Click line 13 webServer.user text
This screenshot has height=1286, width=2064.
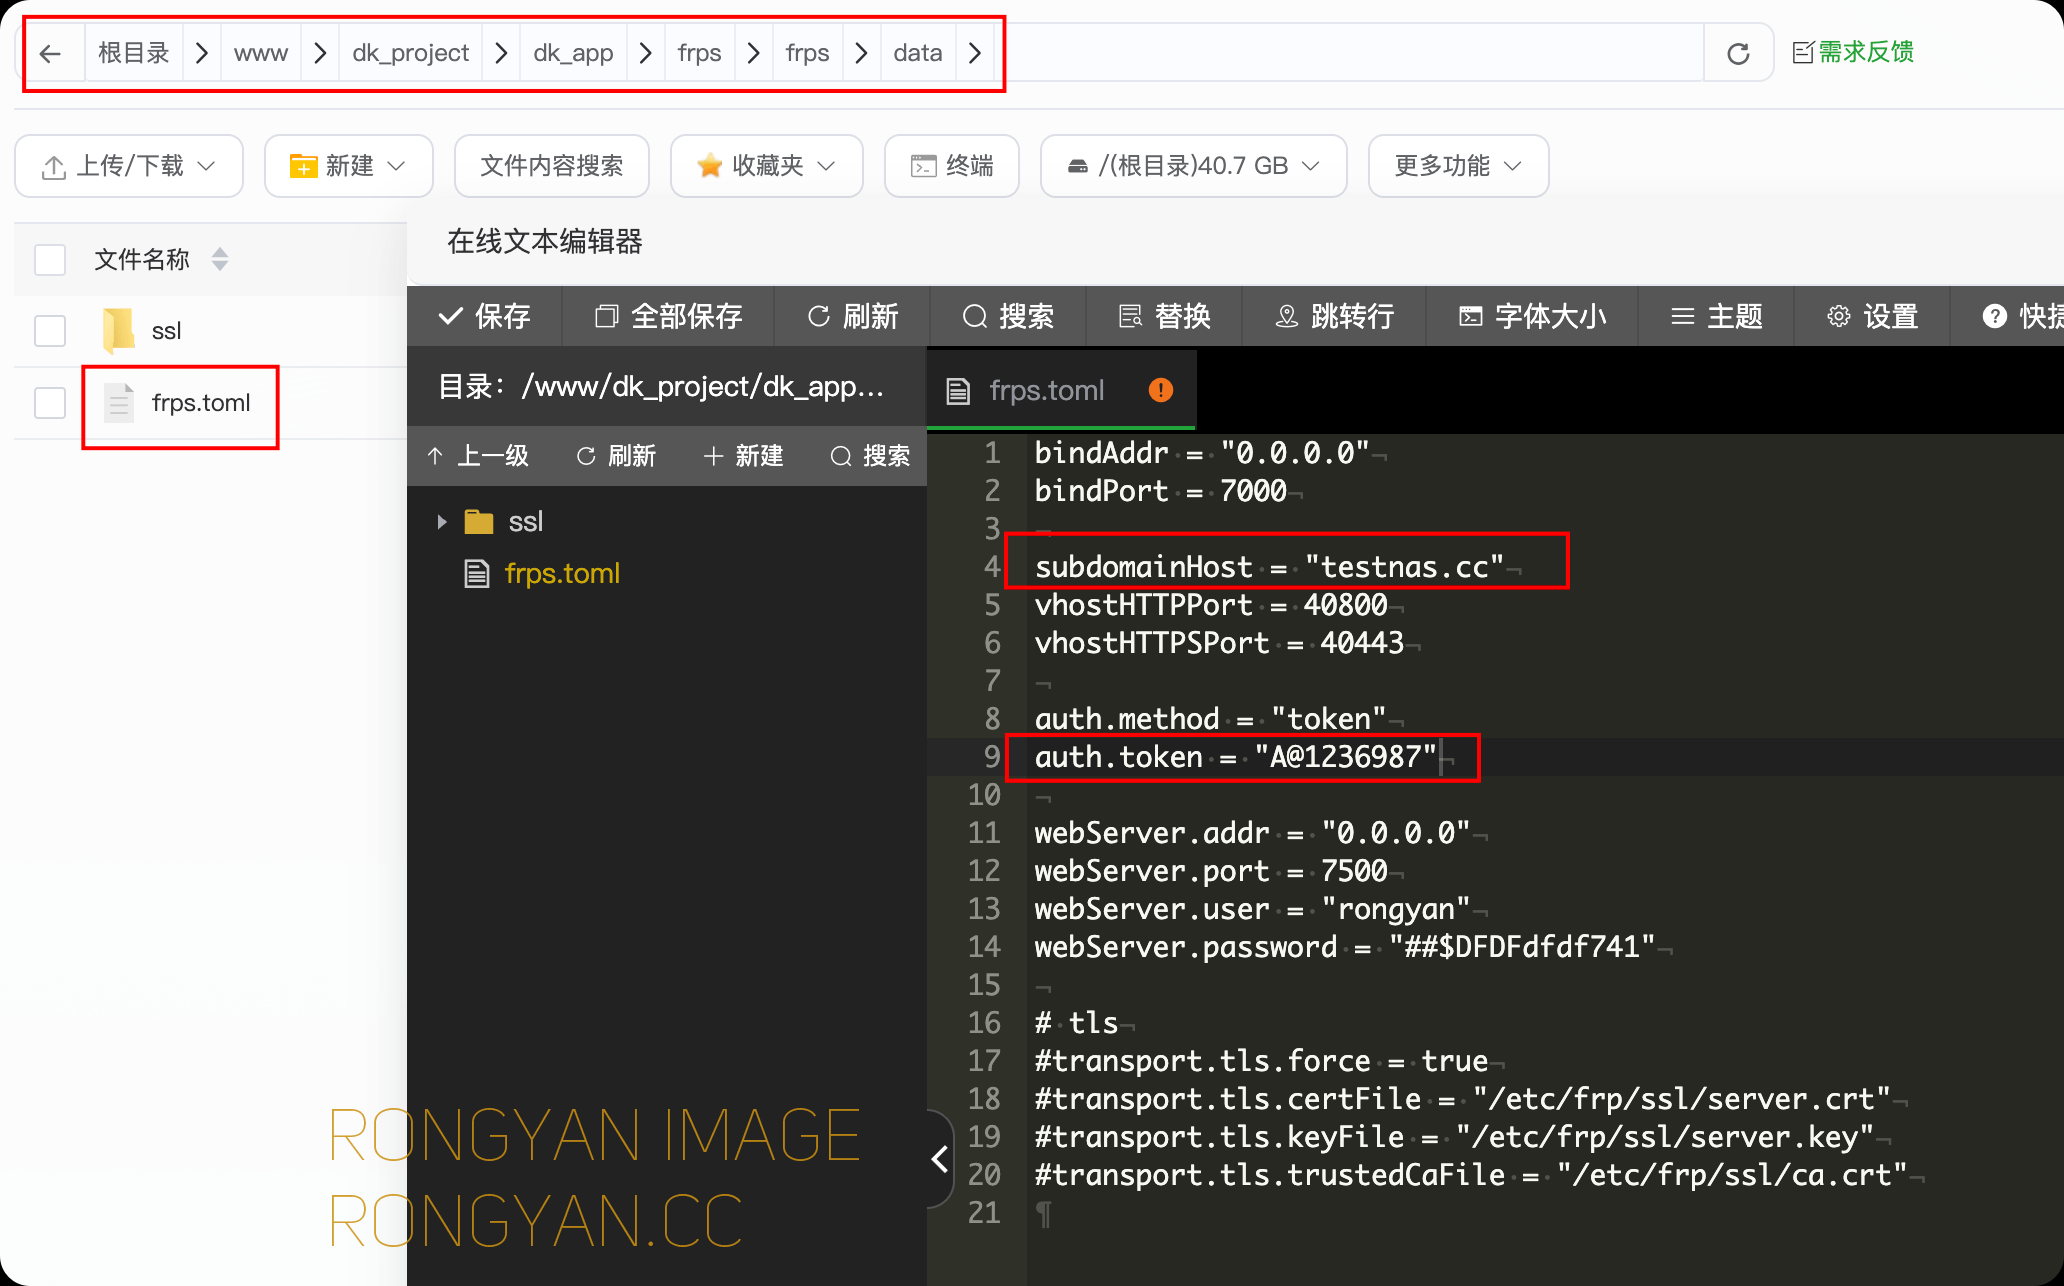[1252, 909]
